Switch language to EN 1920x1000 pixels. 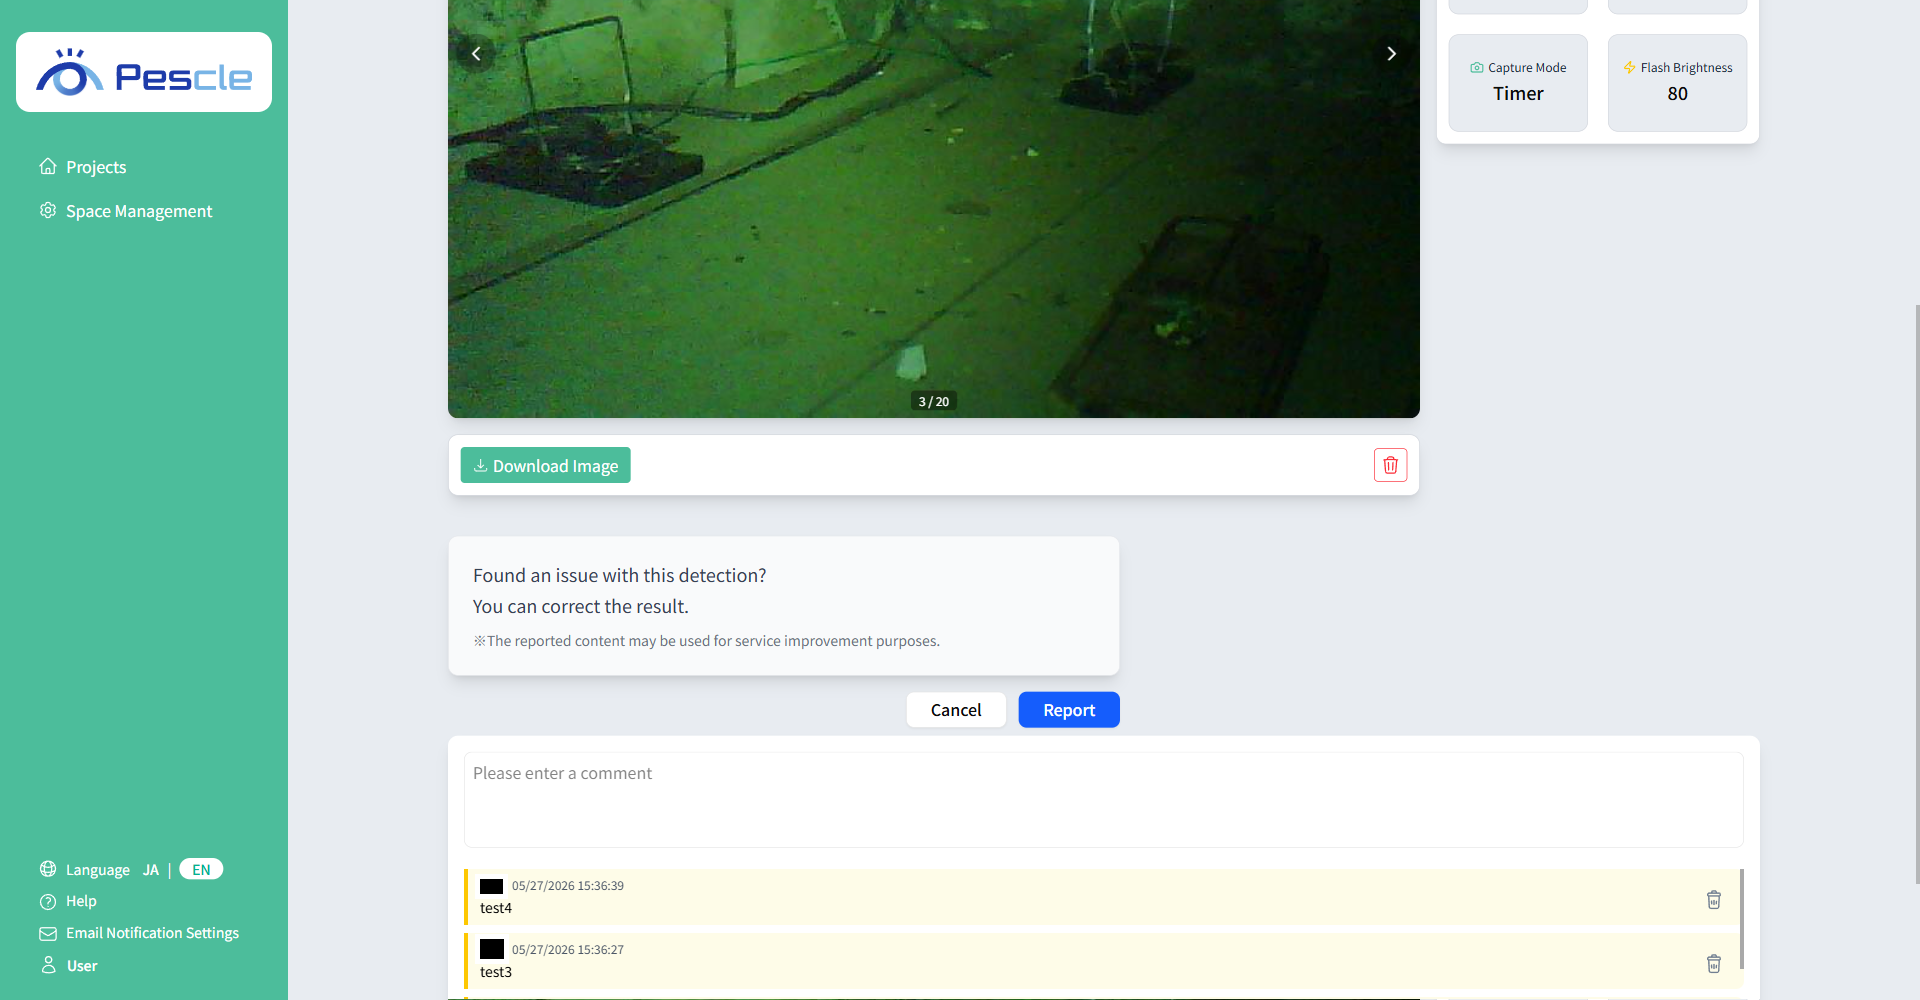tap(201, 869)
